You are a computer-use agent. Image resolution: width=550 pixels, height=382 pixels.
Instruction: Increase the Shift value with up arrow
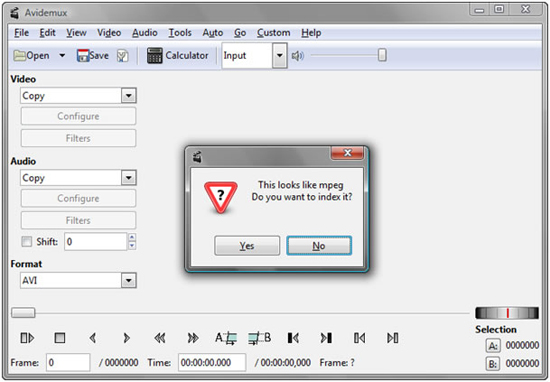(x=132, y=237)
